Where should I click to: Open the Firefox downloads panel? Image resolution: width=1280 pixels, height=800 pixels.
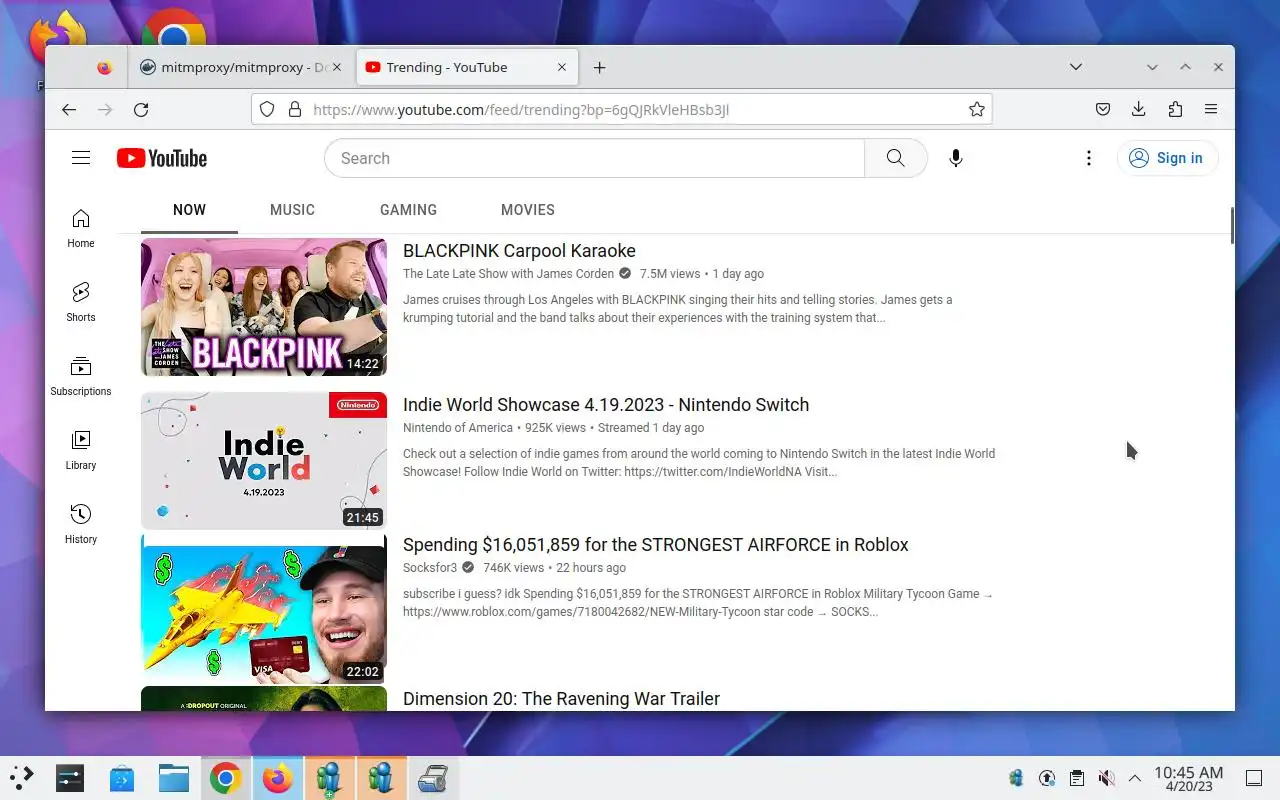tap(1139, 110)
